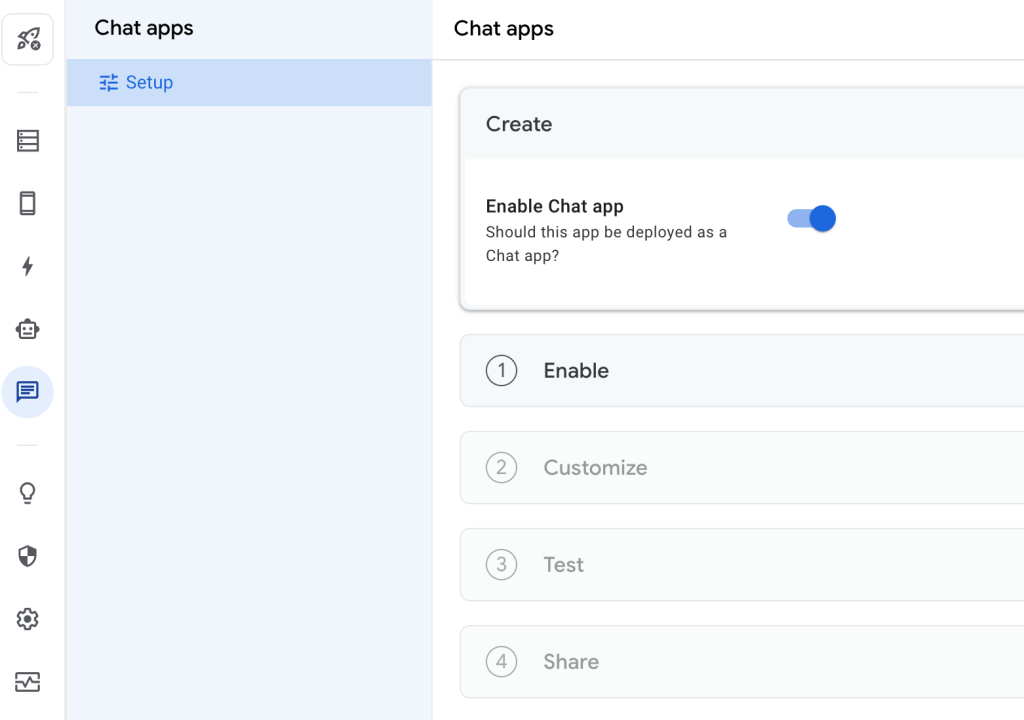This screenshot has width=1024, height=720.
Task: Open the Settings gear icon
Action: [28, 619]
